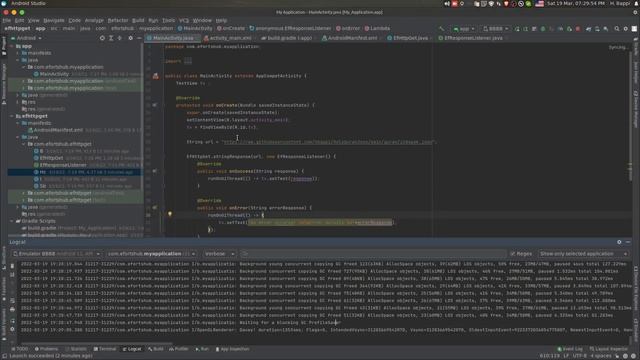Click the system clock in top bar
640x360 pixels.
click(576, 3)
